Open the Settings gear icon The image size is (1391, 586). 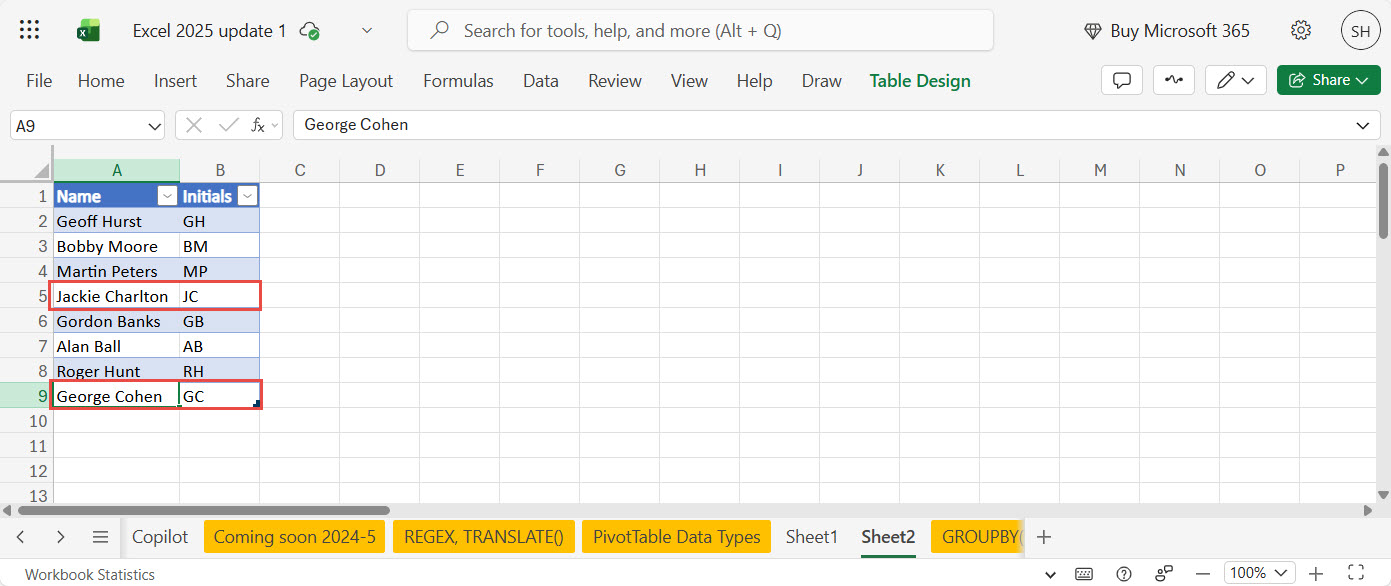pos(1300,31)
